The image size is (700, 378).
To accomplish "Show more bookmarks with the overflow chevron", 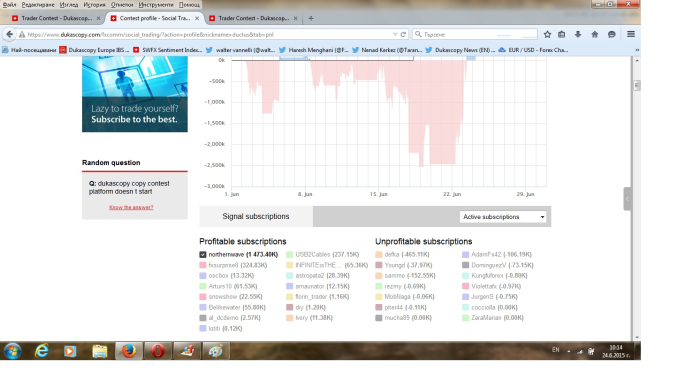I will [637, 50].
